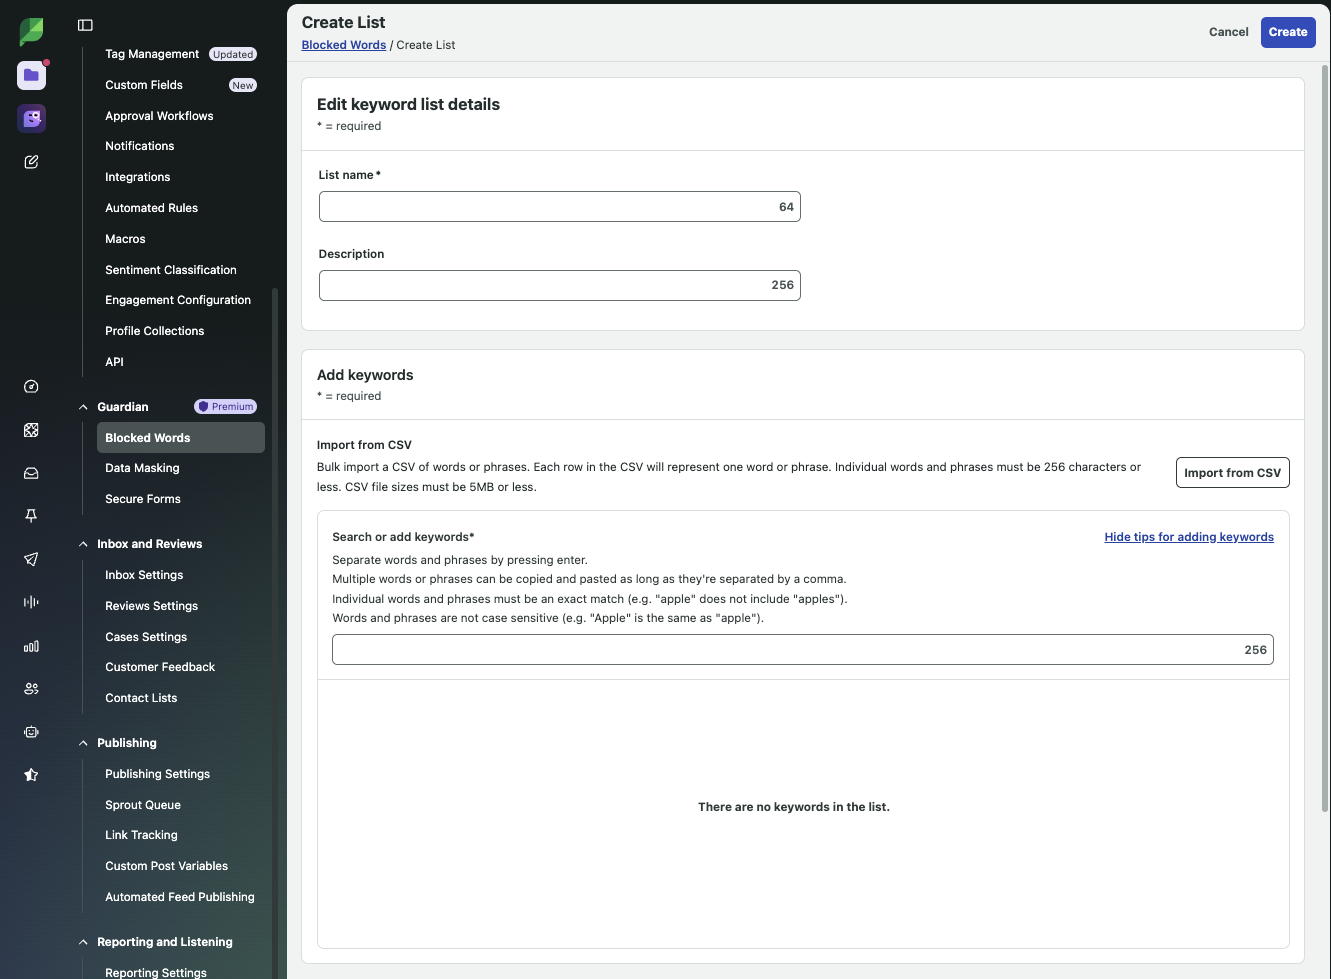Screen dimensions: 1331x979
Task: Go to Automated Rules
Action: (152, 208)
